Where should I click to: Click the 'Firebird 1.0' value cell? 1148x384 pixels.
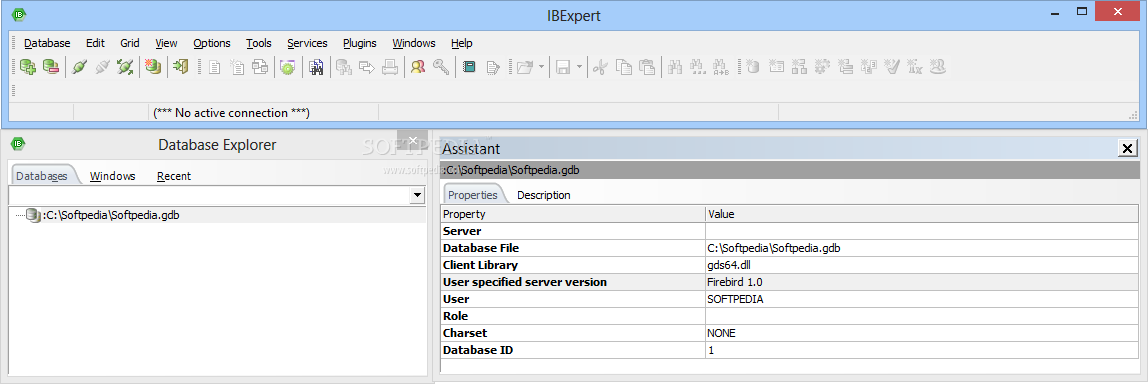click(x=922, y=282)
